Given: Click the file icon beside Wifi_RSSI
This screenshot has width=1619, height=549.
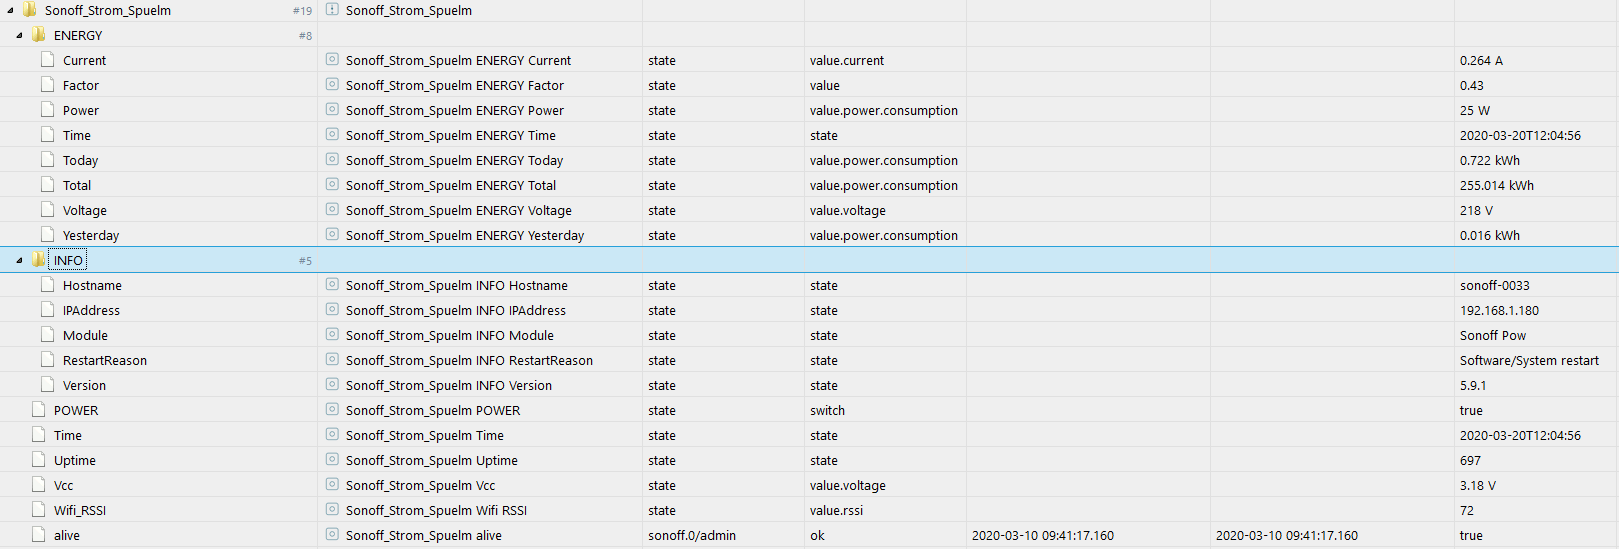Looking at the screenshot, I should (x=39, y=510).
